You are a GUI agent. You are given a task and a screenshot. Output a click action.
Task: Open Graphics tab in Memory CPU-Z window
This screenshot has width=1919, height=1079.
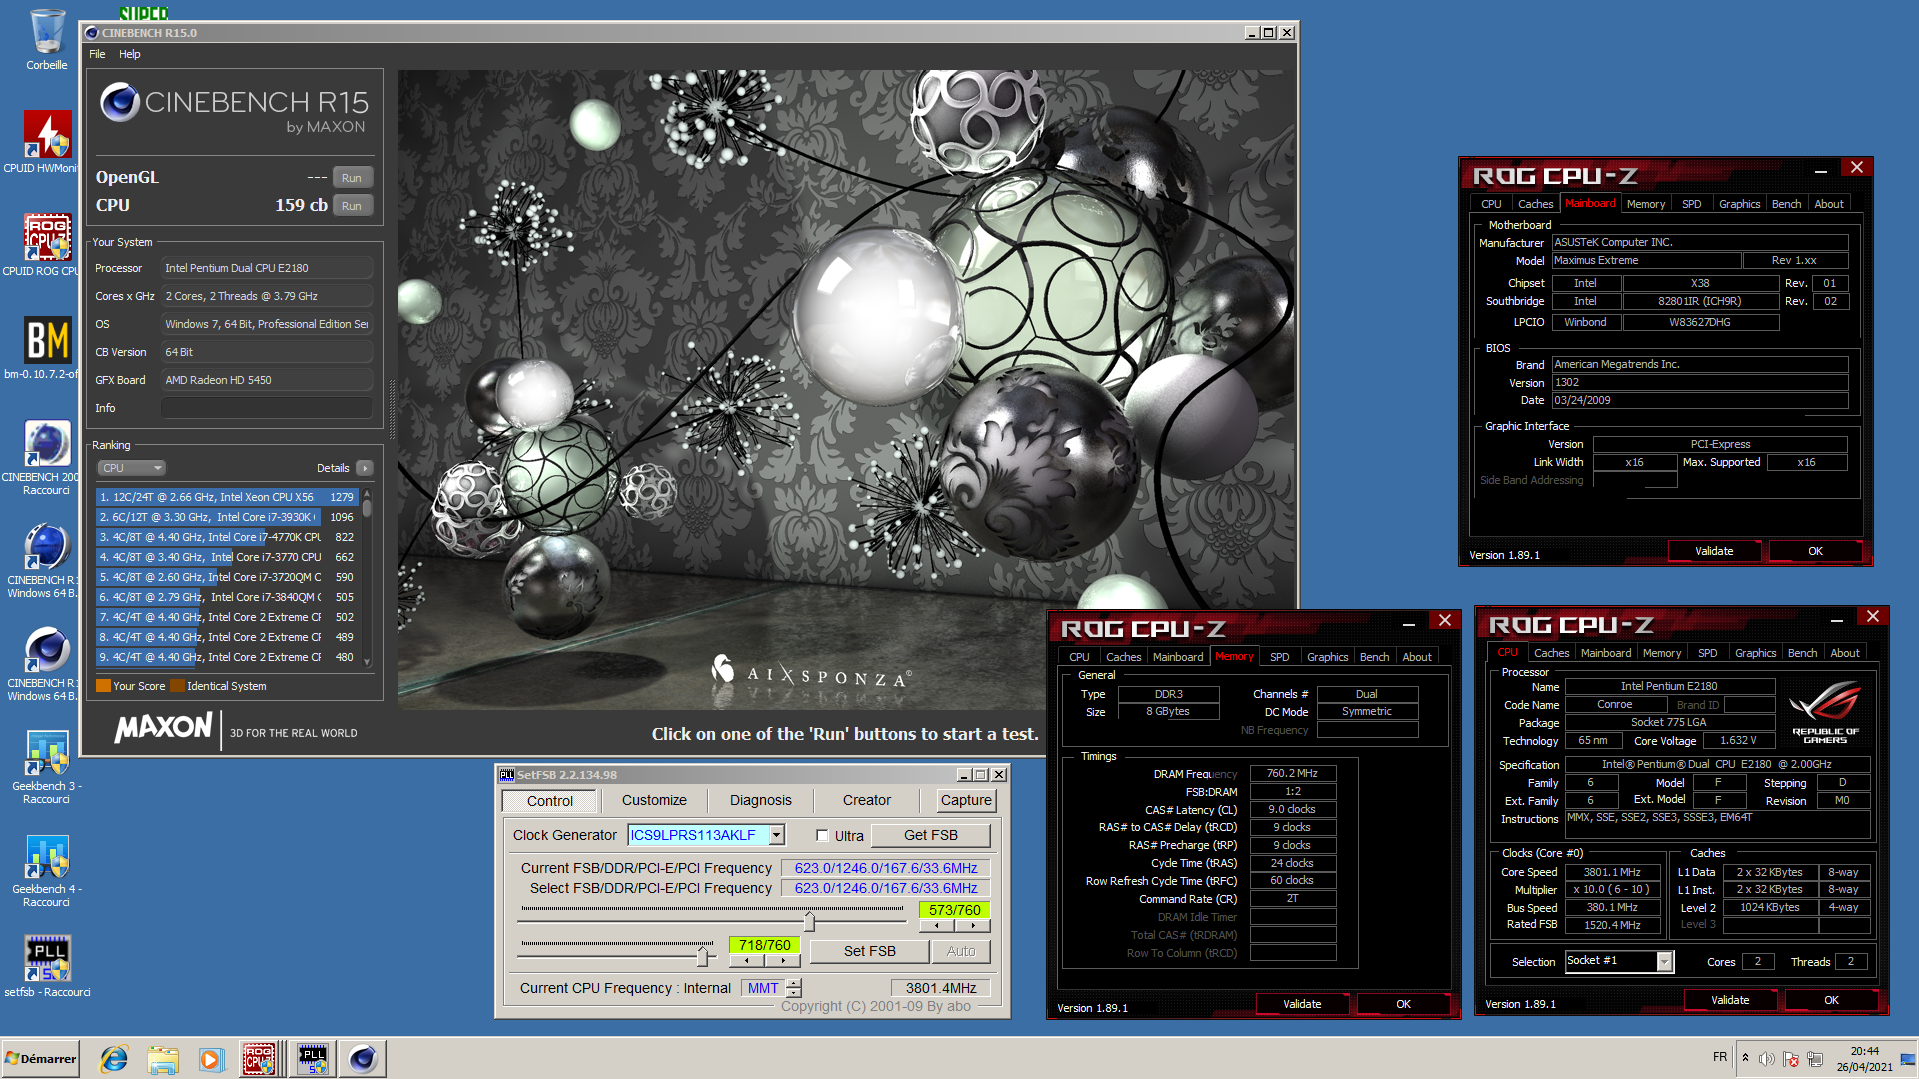1328,657
